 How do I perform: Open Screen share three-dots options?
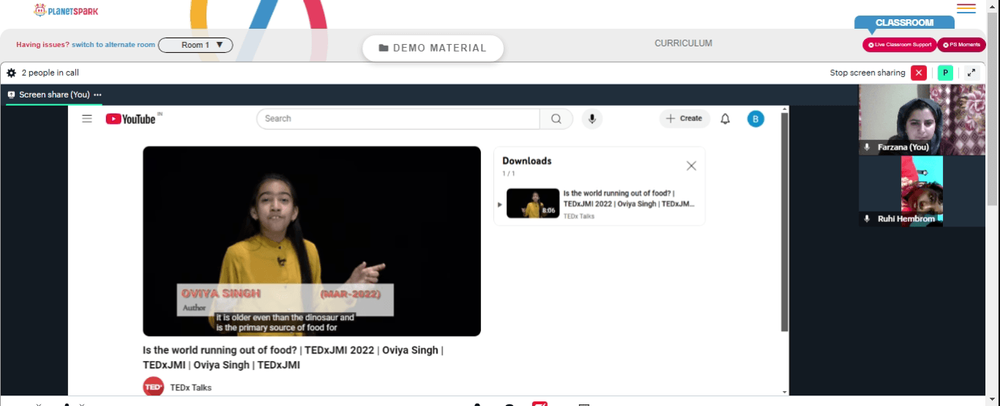click(x=98, y=95)
